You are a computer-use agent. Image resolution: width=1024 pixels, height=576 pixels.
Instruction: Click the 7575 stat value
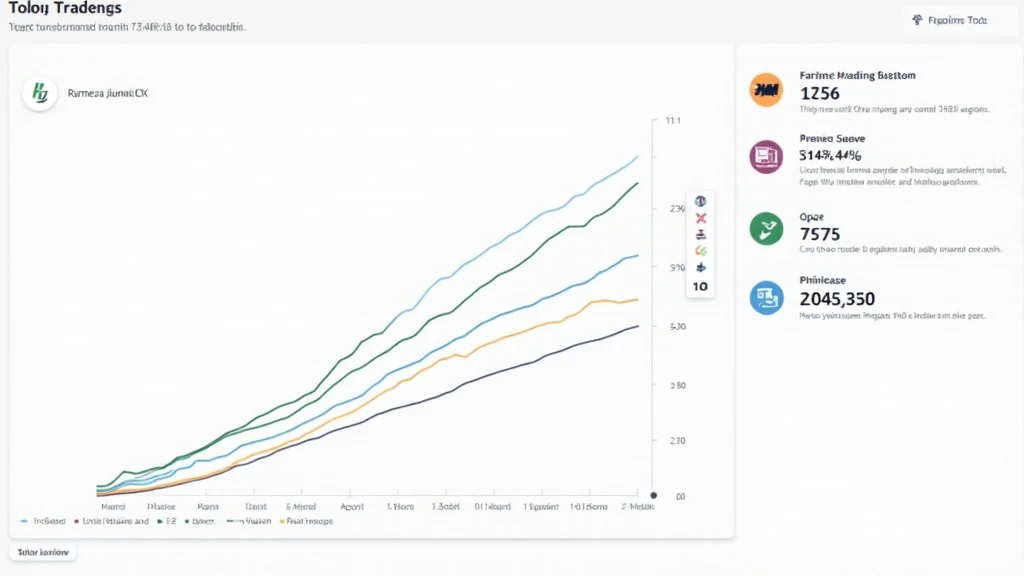click(x=820, y=234)
